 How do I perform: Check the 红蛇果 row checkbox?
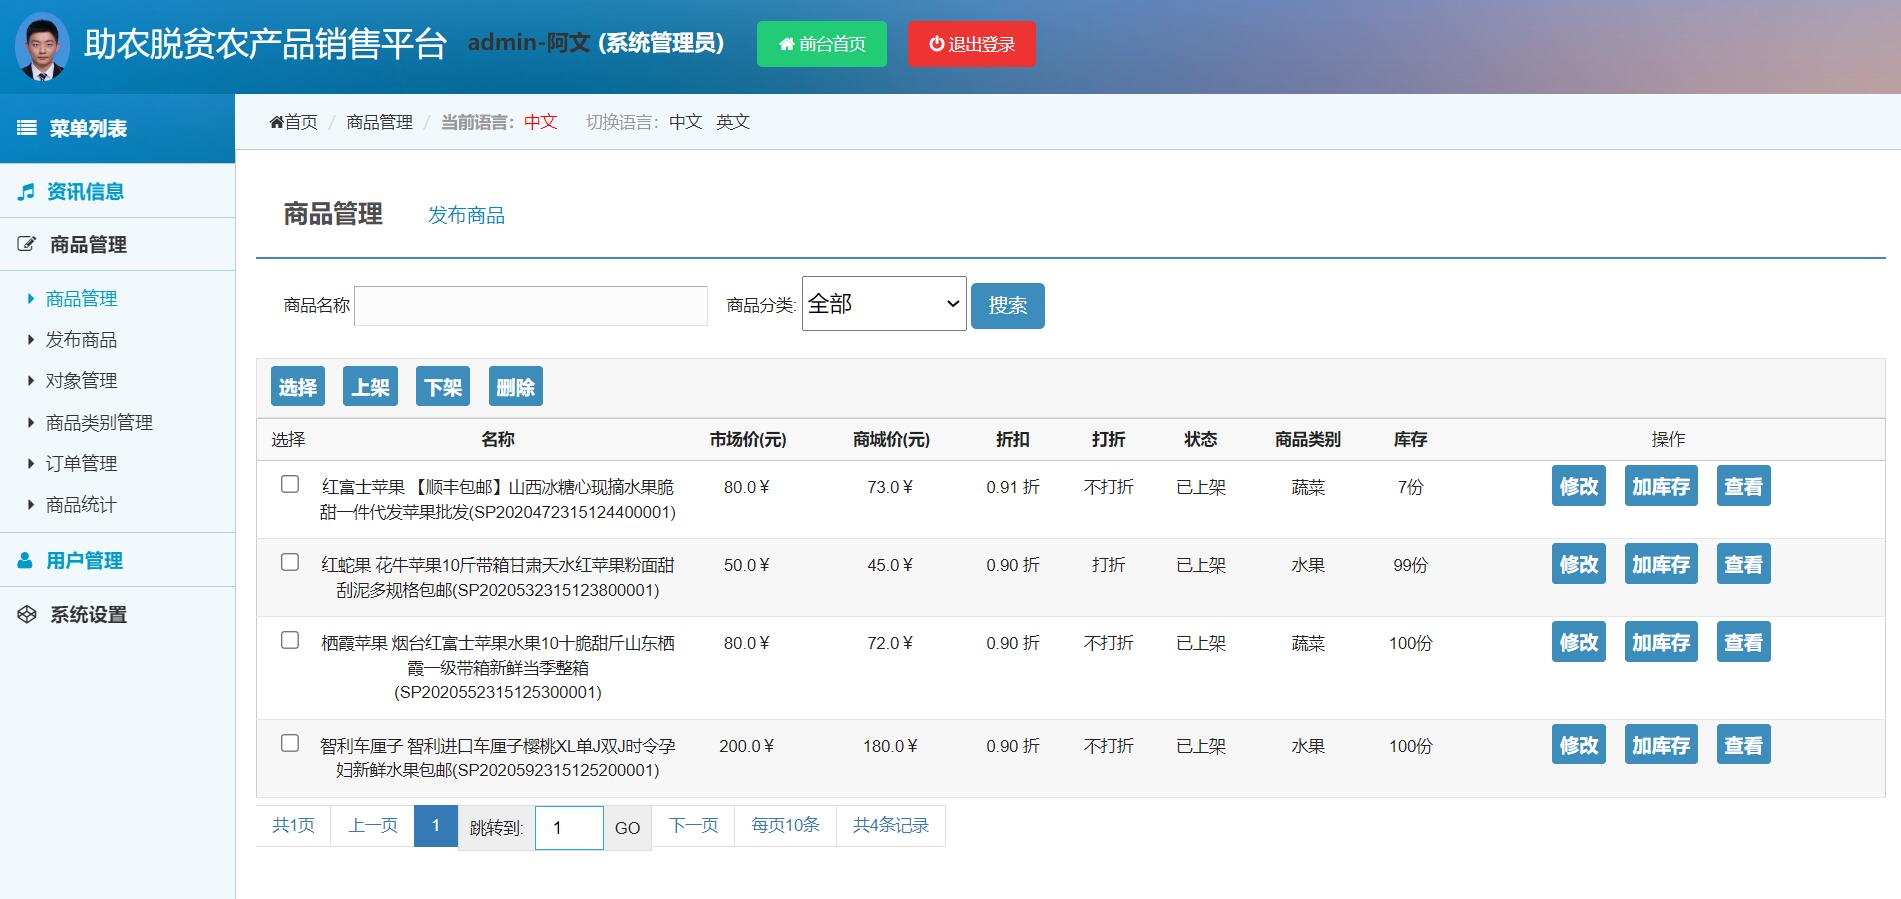[x=290, y=562]
